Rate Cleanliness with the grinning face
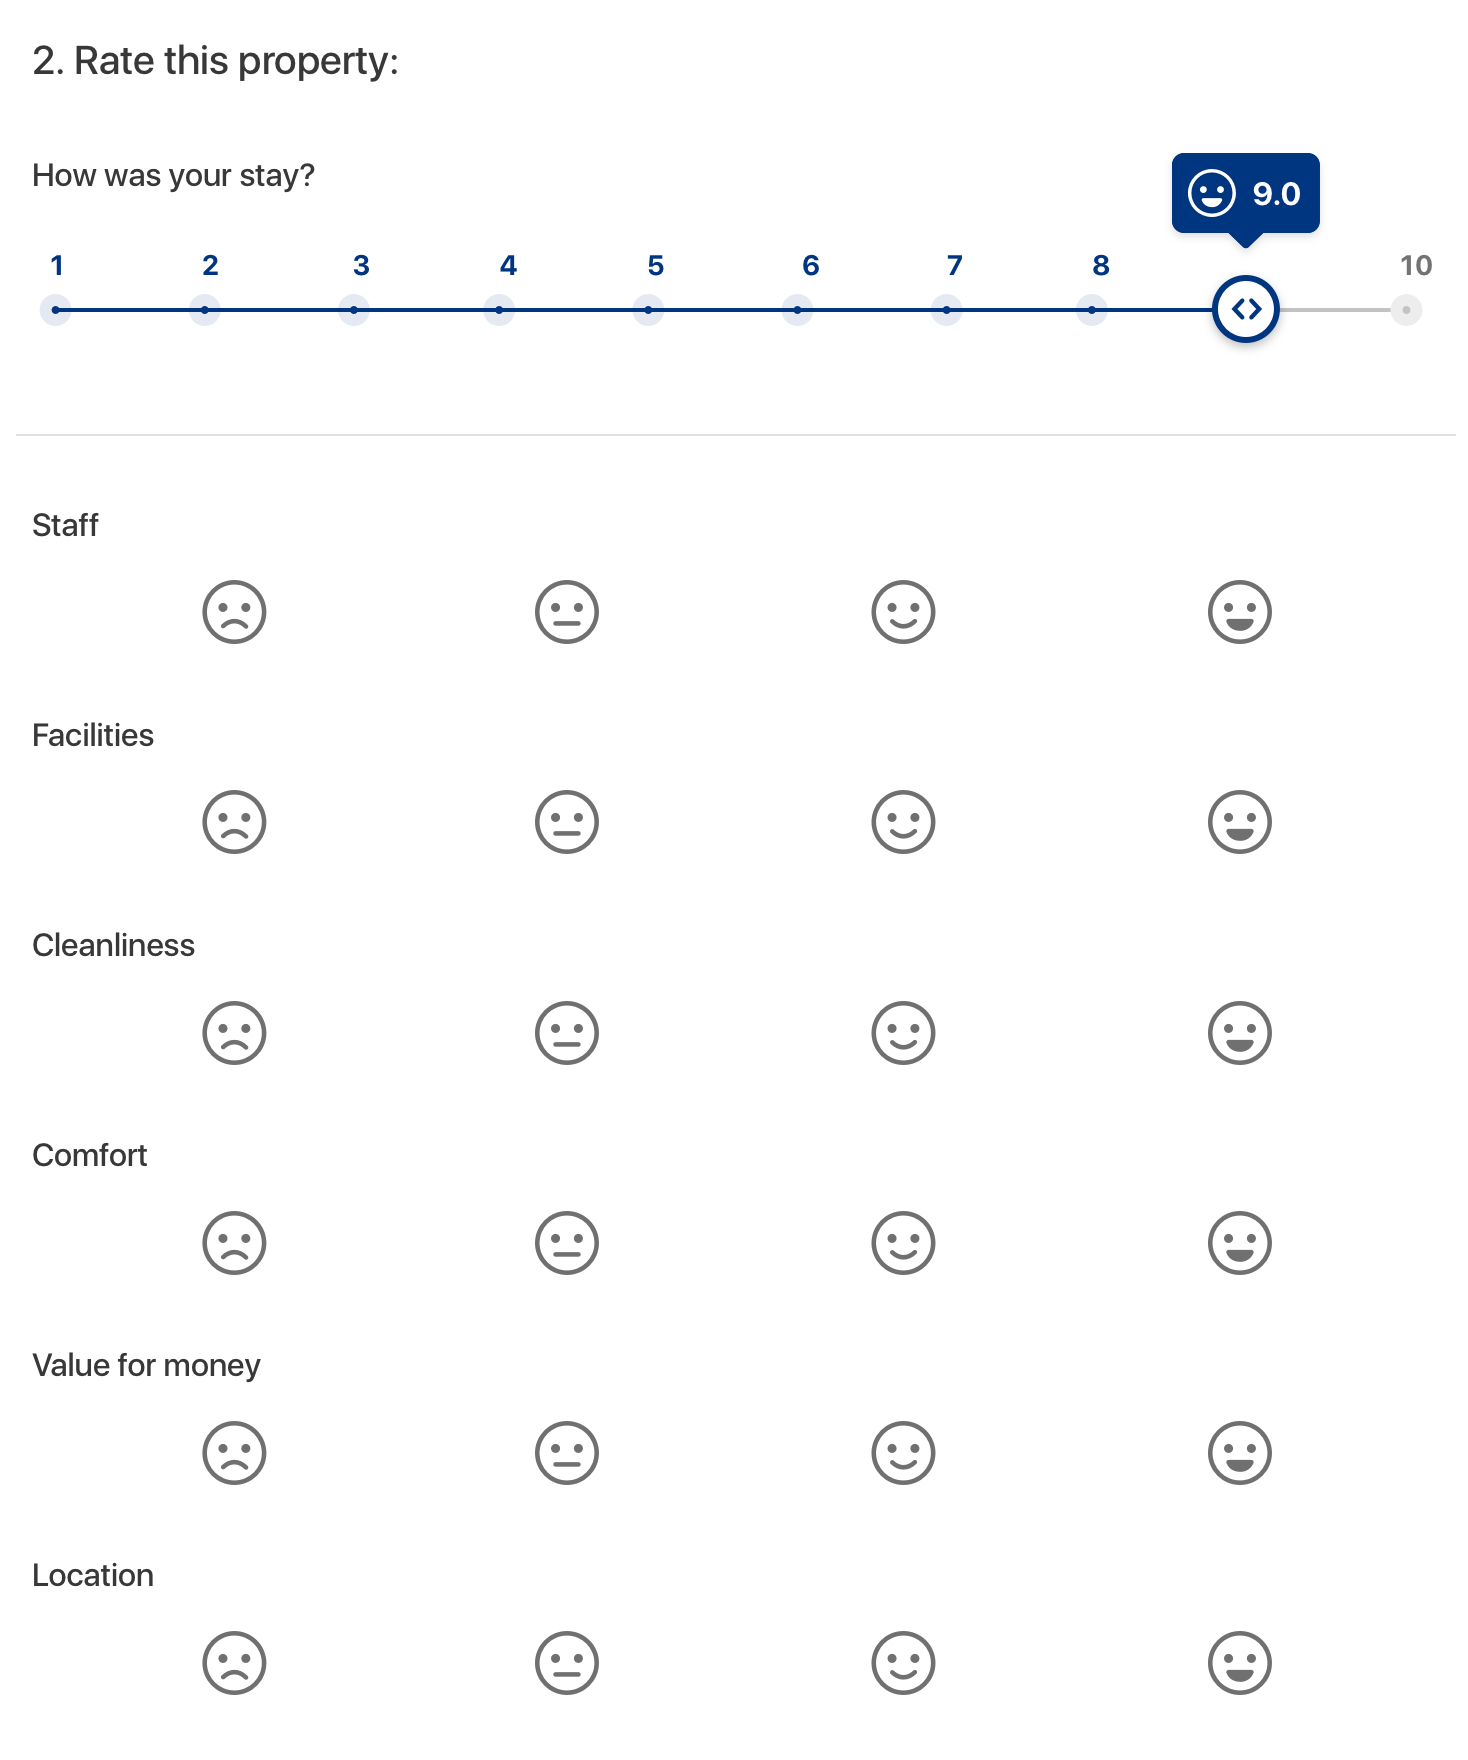 click(x=1240, y=1033)
